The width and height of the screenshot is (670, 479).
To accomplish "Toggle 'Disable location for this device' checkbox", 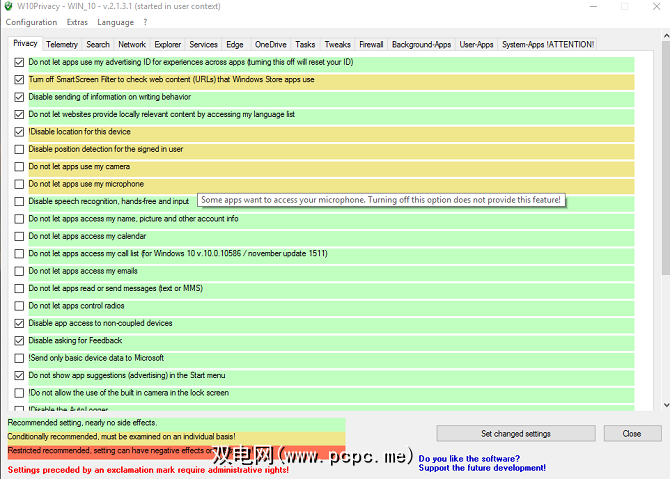I will click(x=19, y=132).
